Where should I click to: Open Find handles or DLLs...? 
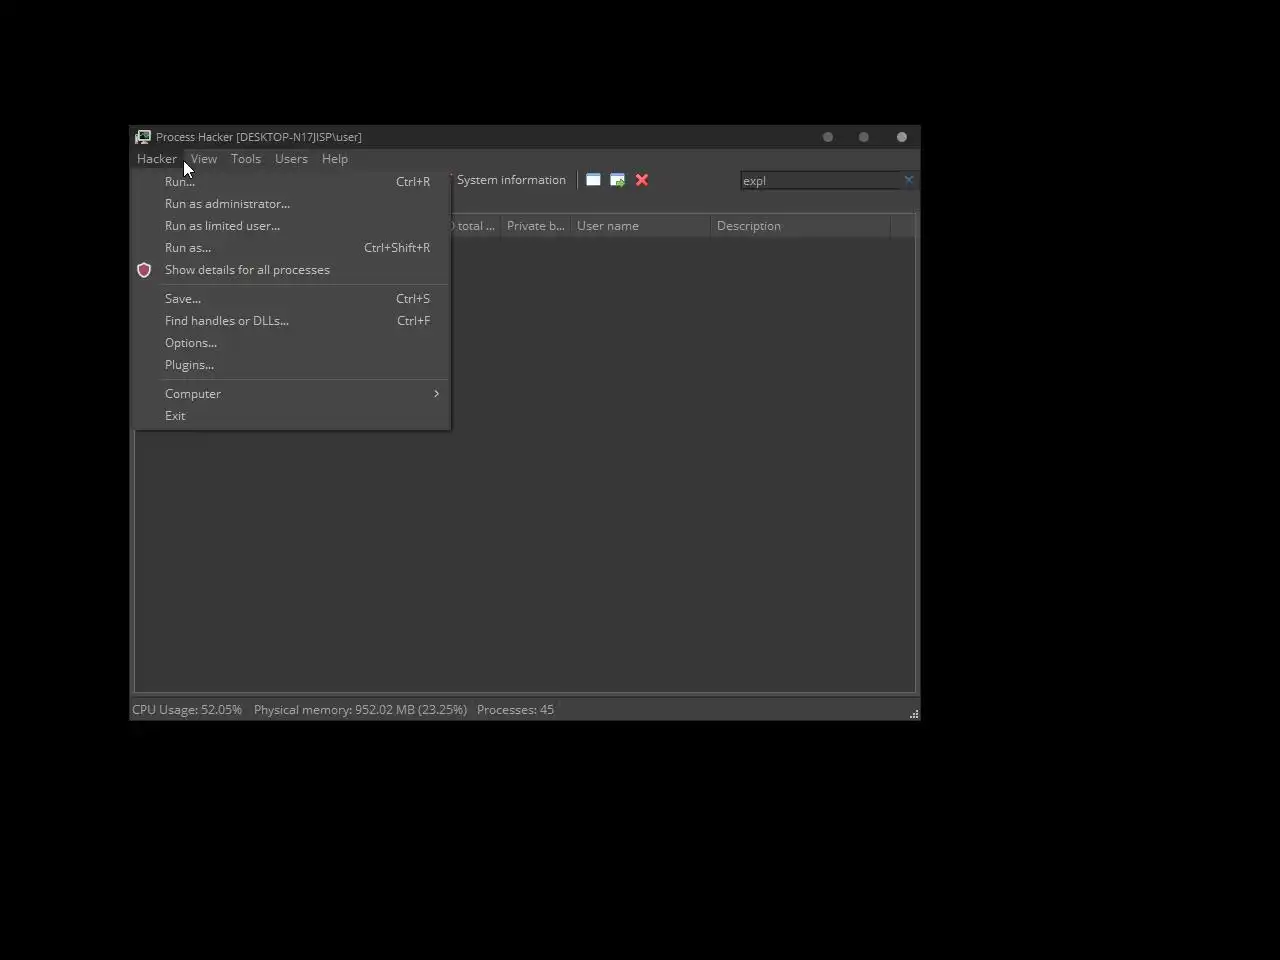(292, 321)
